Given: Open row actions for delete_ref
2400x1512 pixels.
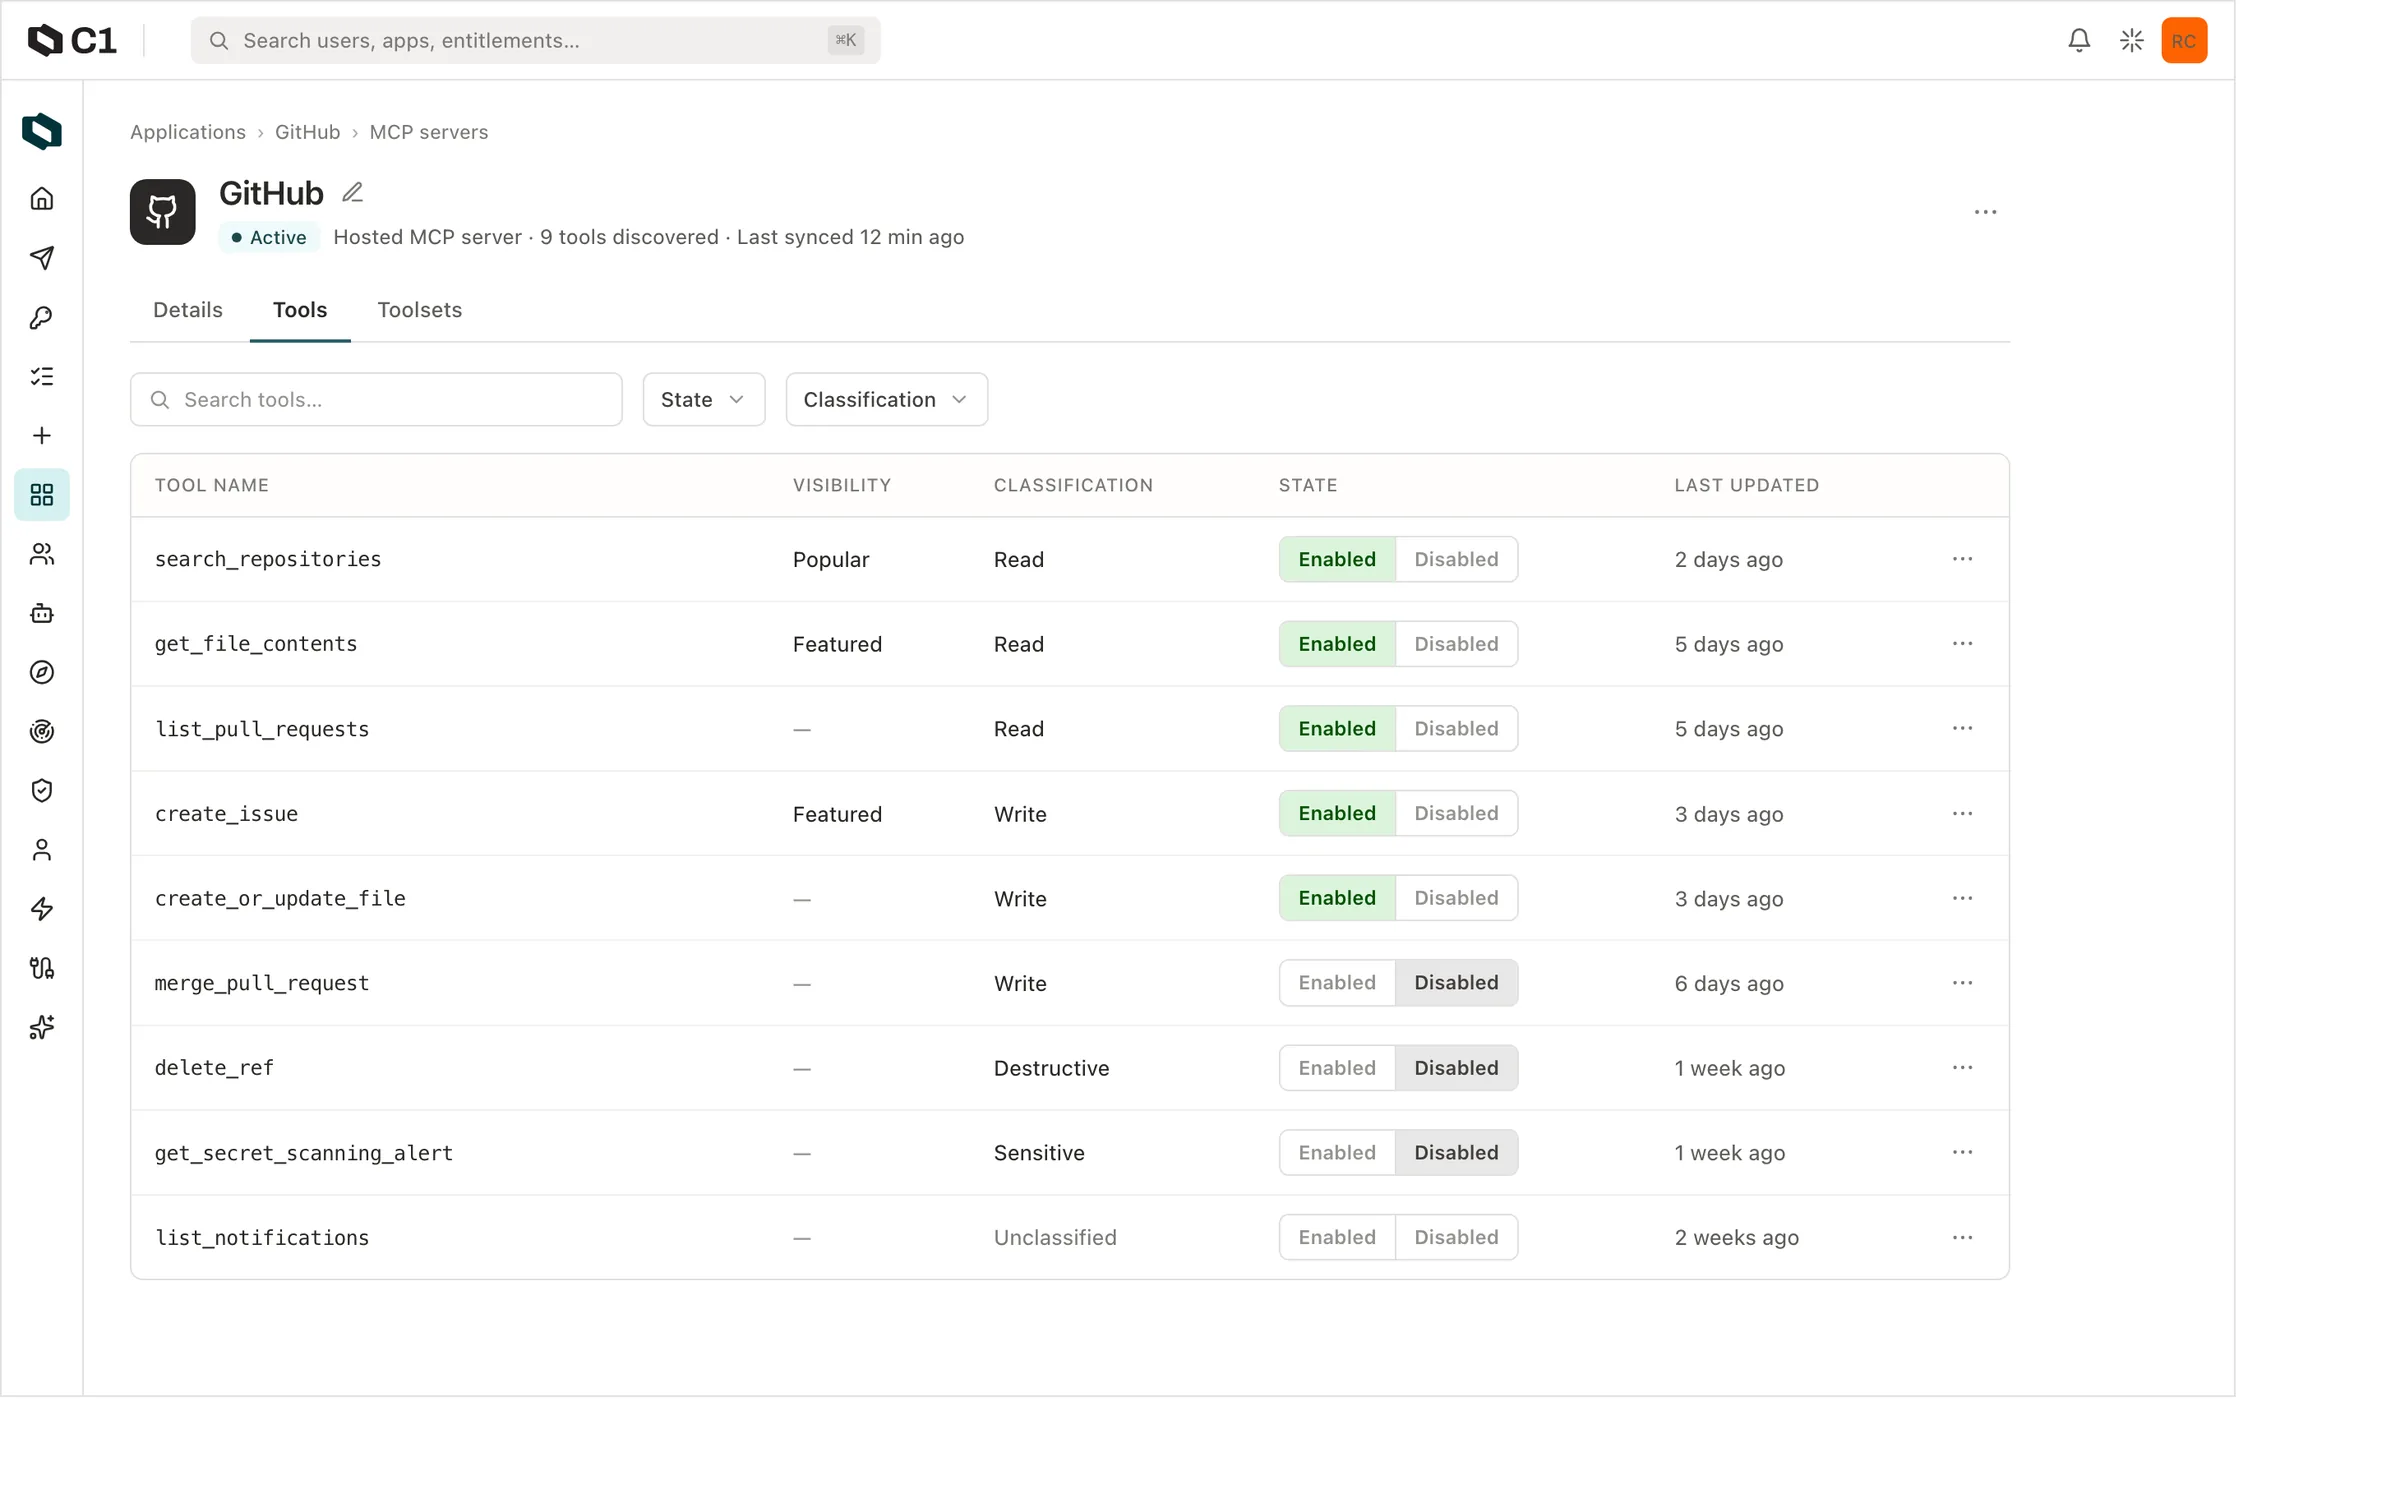Looking at the screenshot, I should [x=1962, y=1068].
